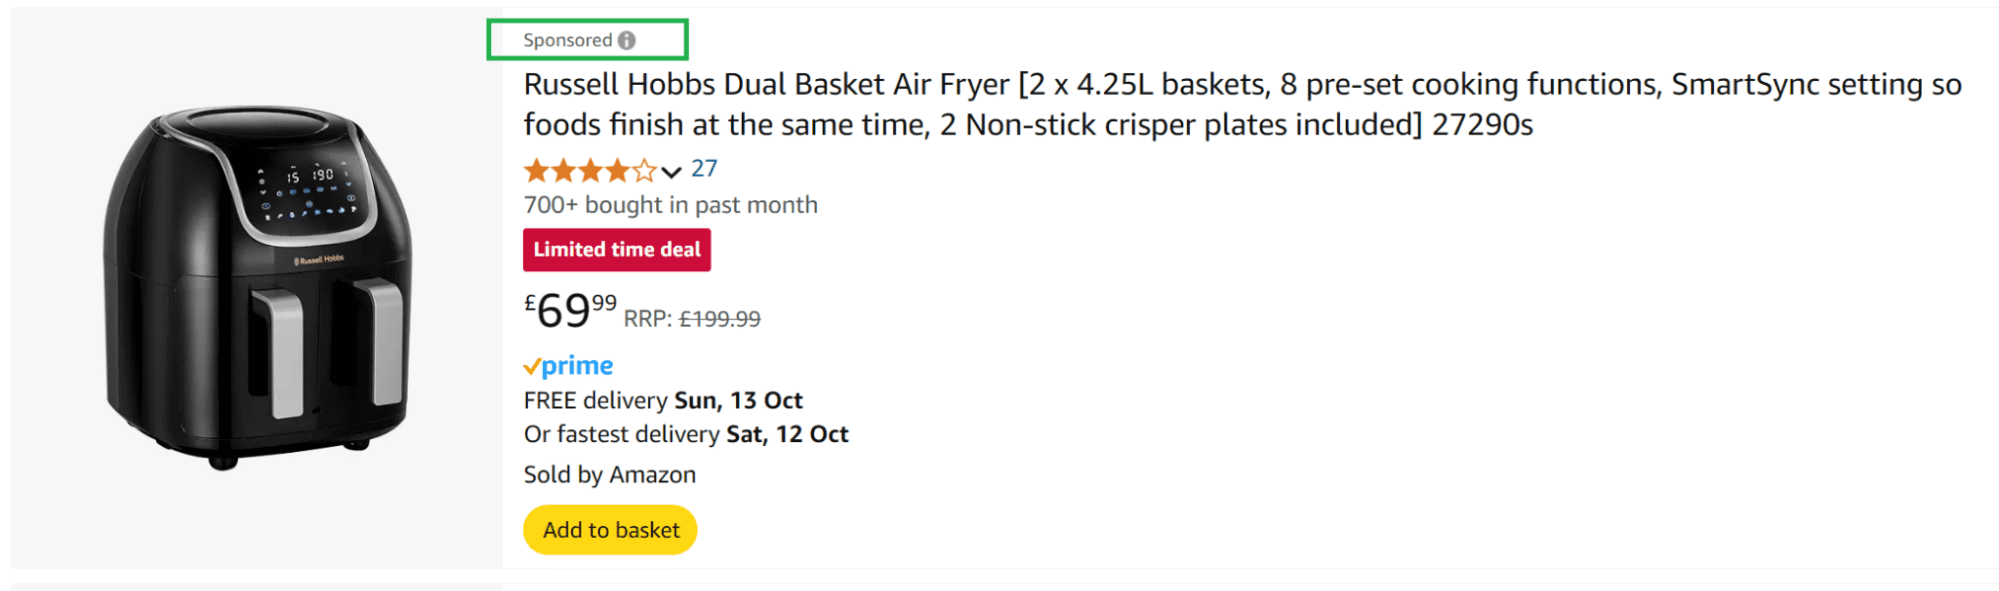Click fastest delivery Sat, 12 Oct text

pos(685,435)
